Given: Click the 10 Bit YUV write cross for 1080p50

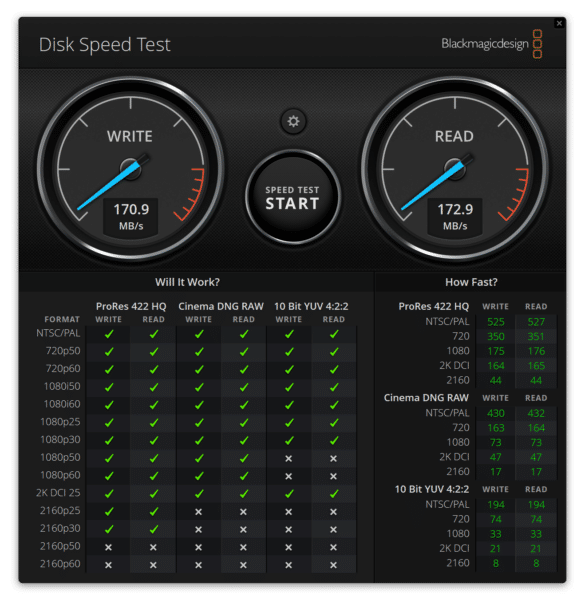Looking at the screenshot, I should [x=288, y=459].
